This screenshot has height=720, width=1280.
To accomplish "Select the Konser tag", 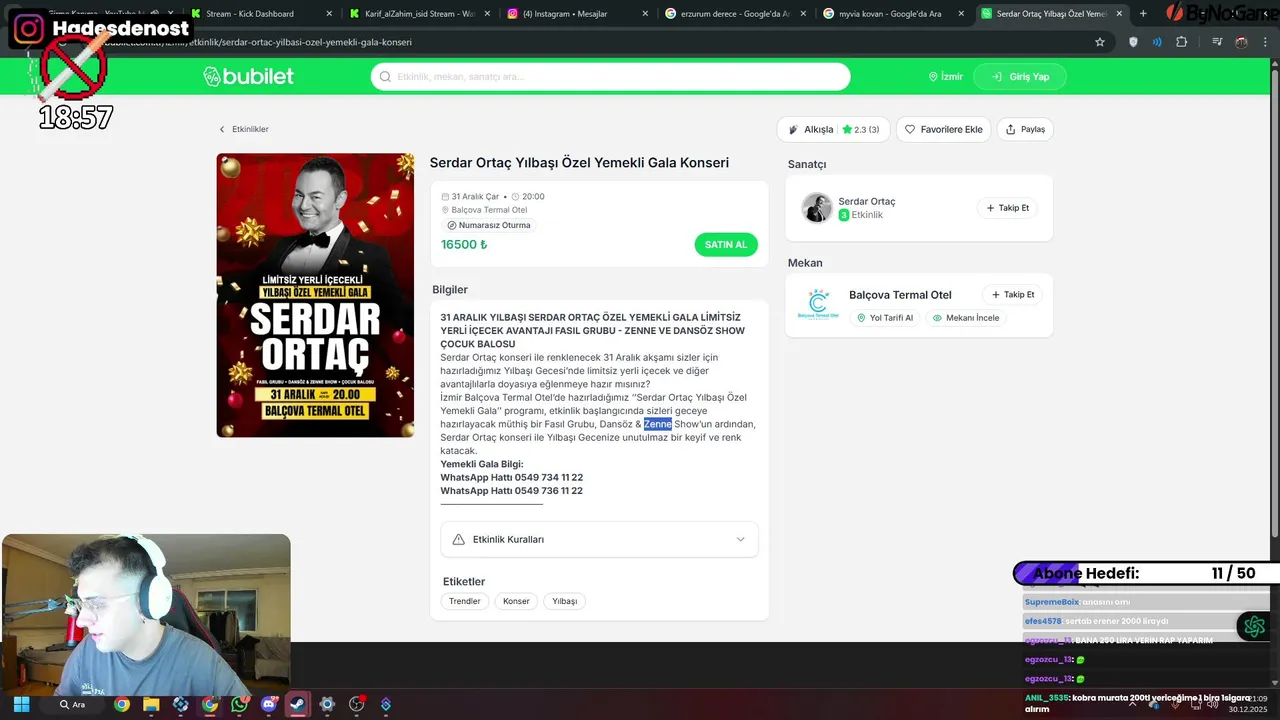I will click(516, 601).
